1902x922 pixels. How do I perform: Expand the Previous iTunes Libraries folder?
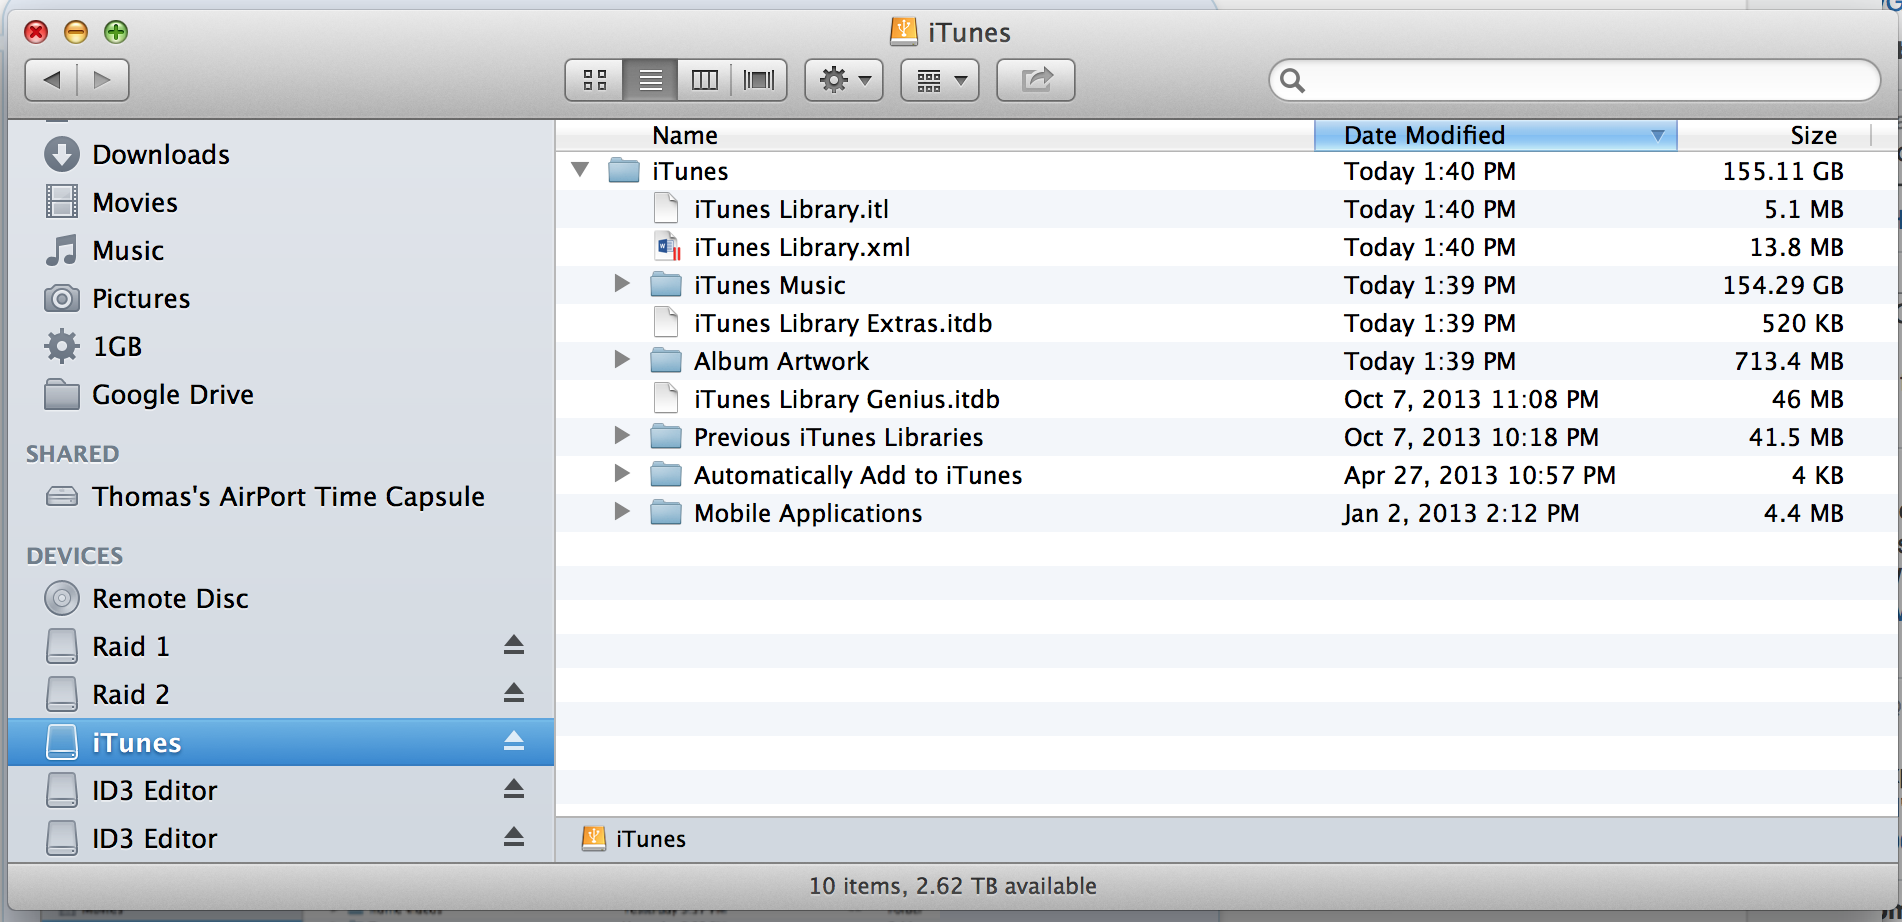point(622,436)
